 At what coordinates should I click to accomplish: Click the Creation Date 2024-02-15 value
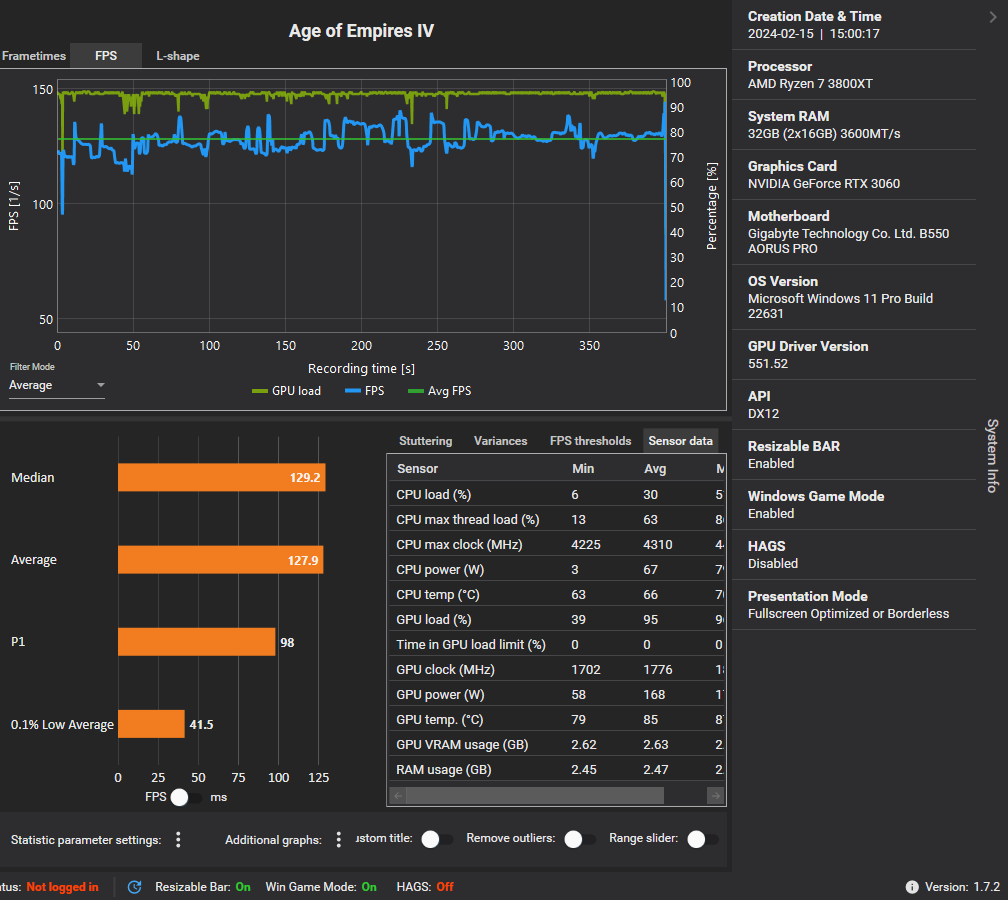click(x=814, y=34)
